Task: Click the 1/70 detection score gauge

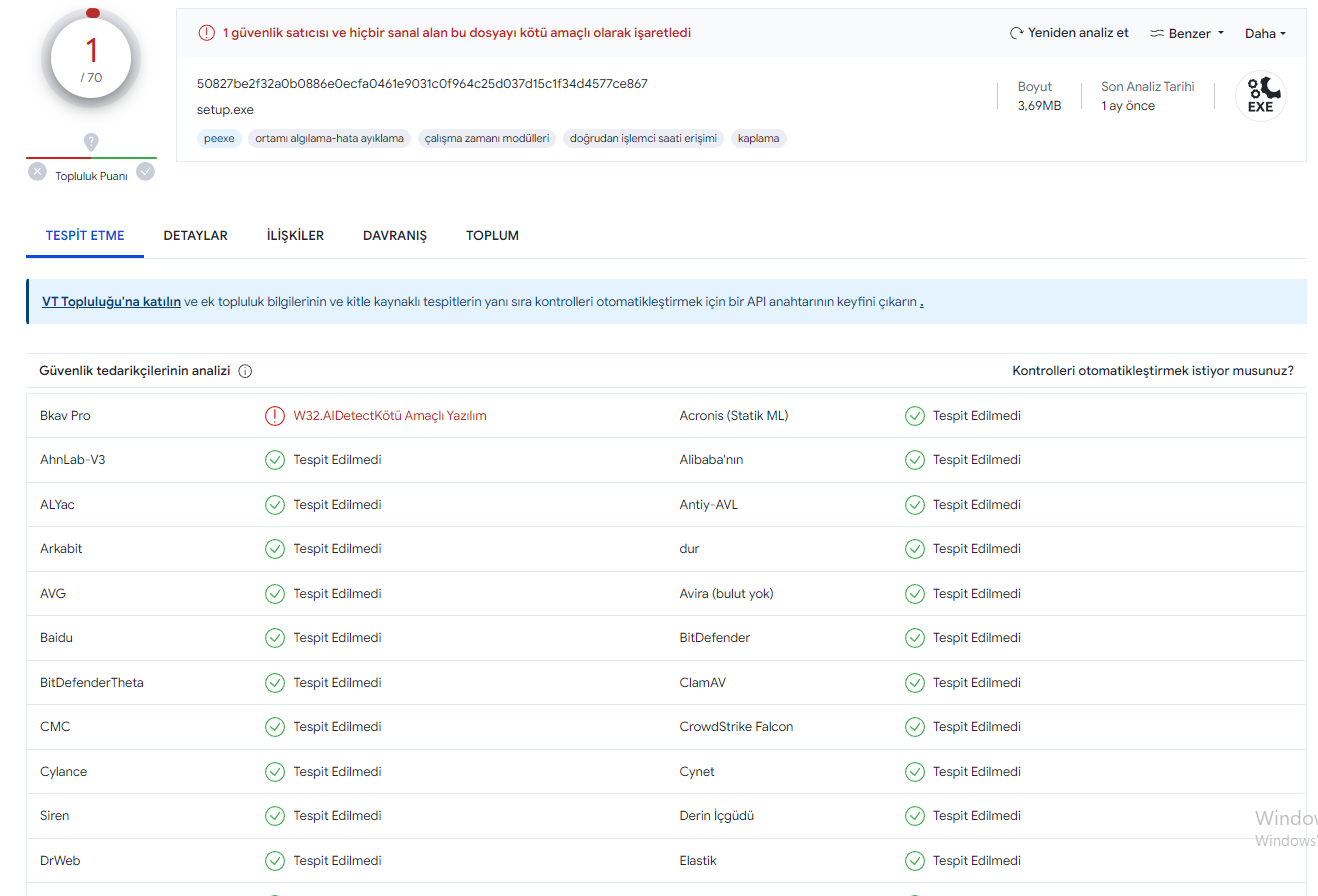Action: pos(91,58)
